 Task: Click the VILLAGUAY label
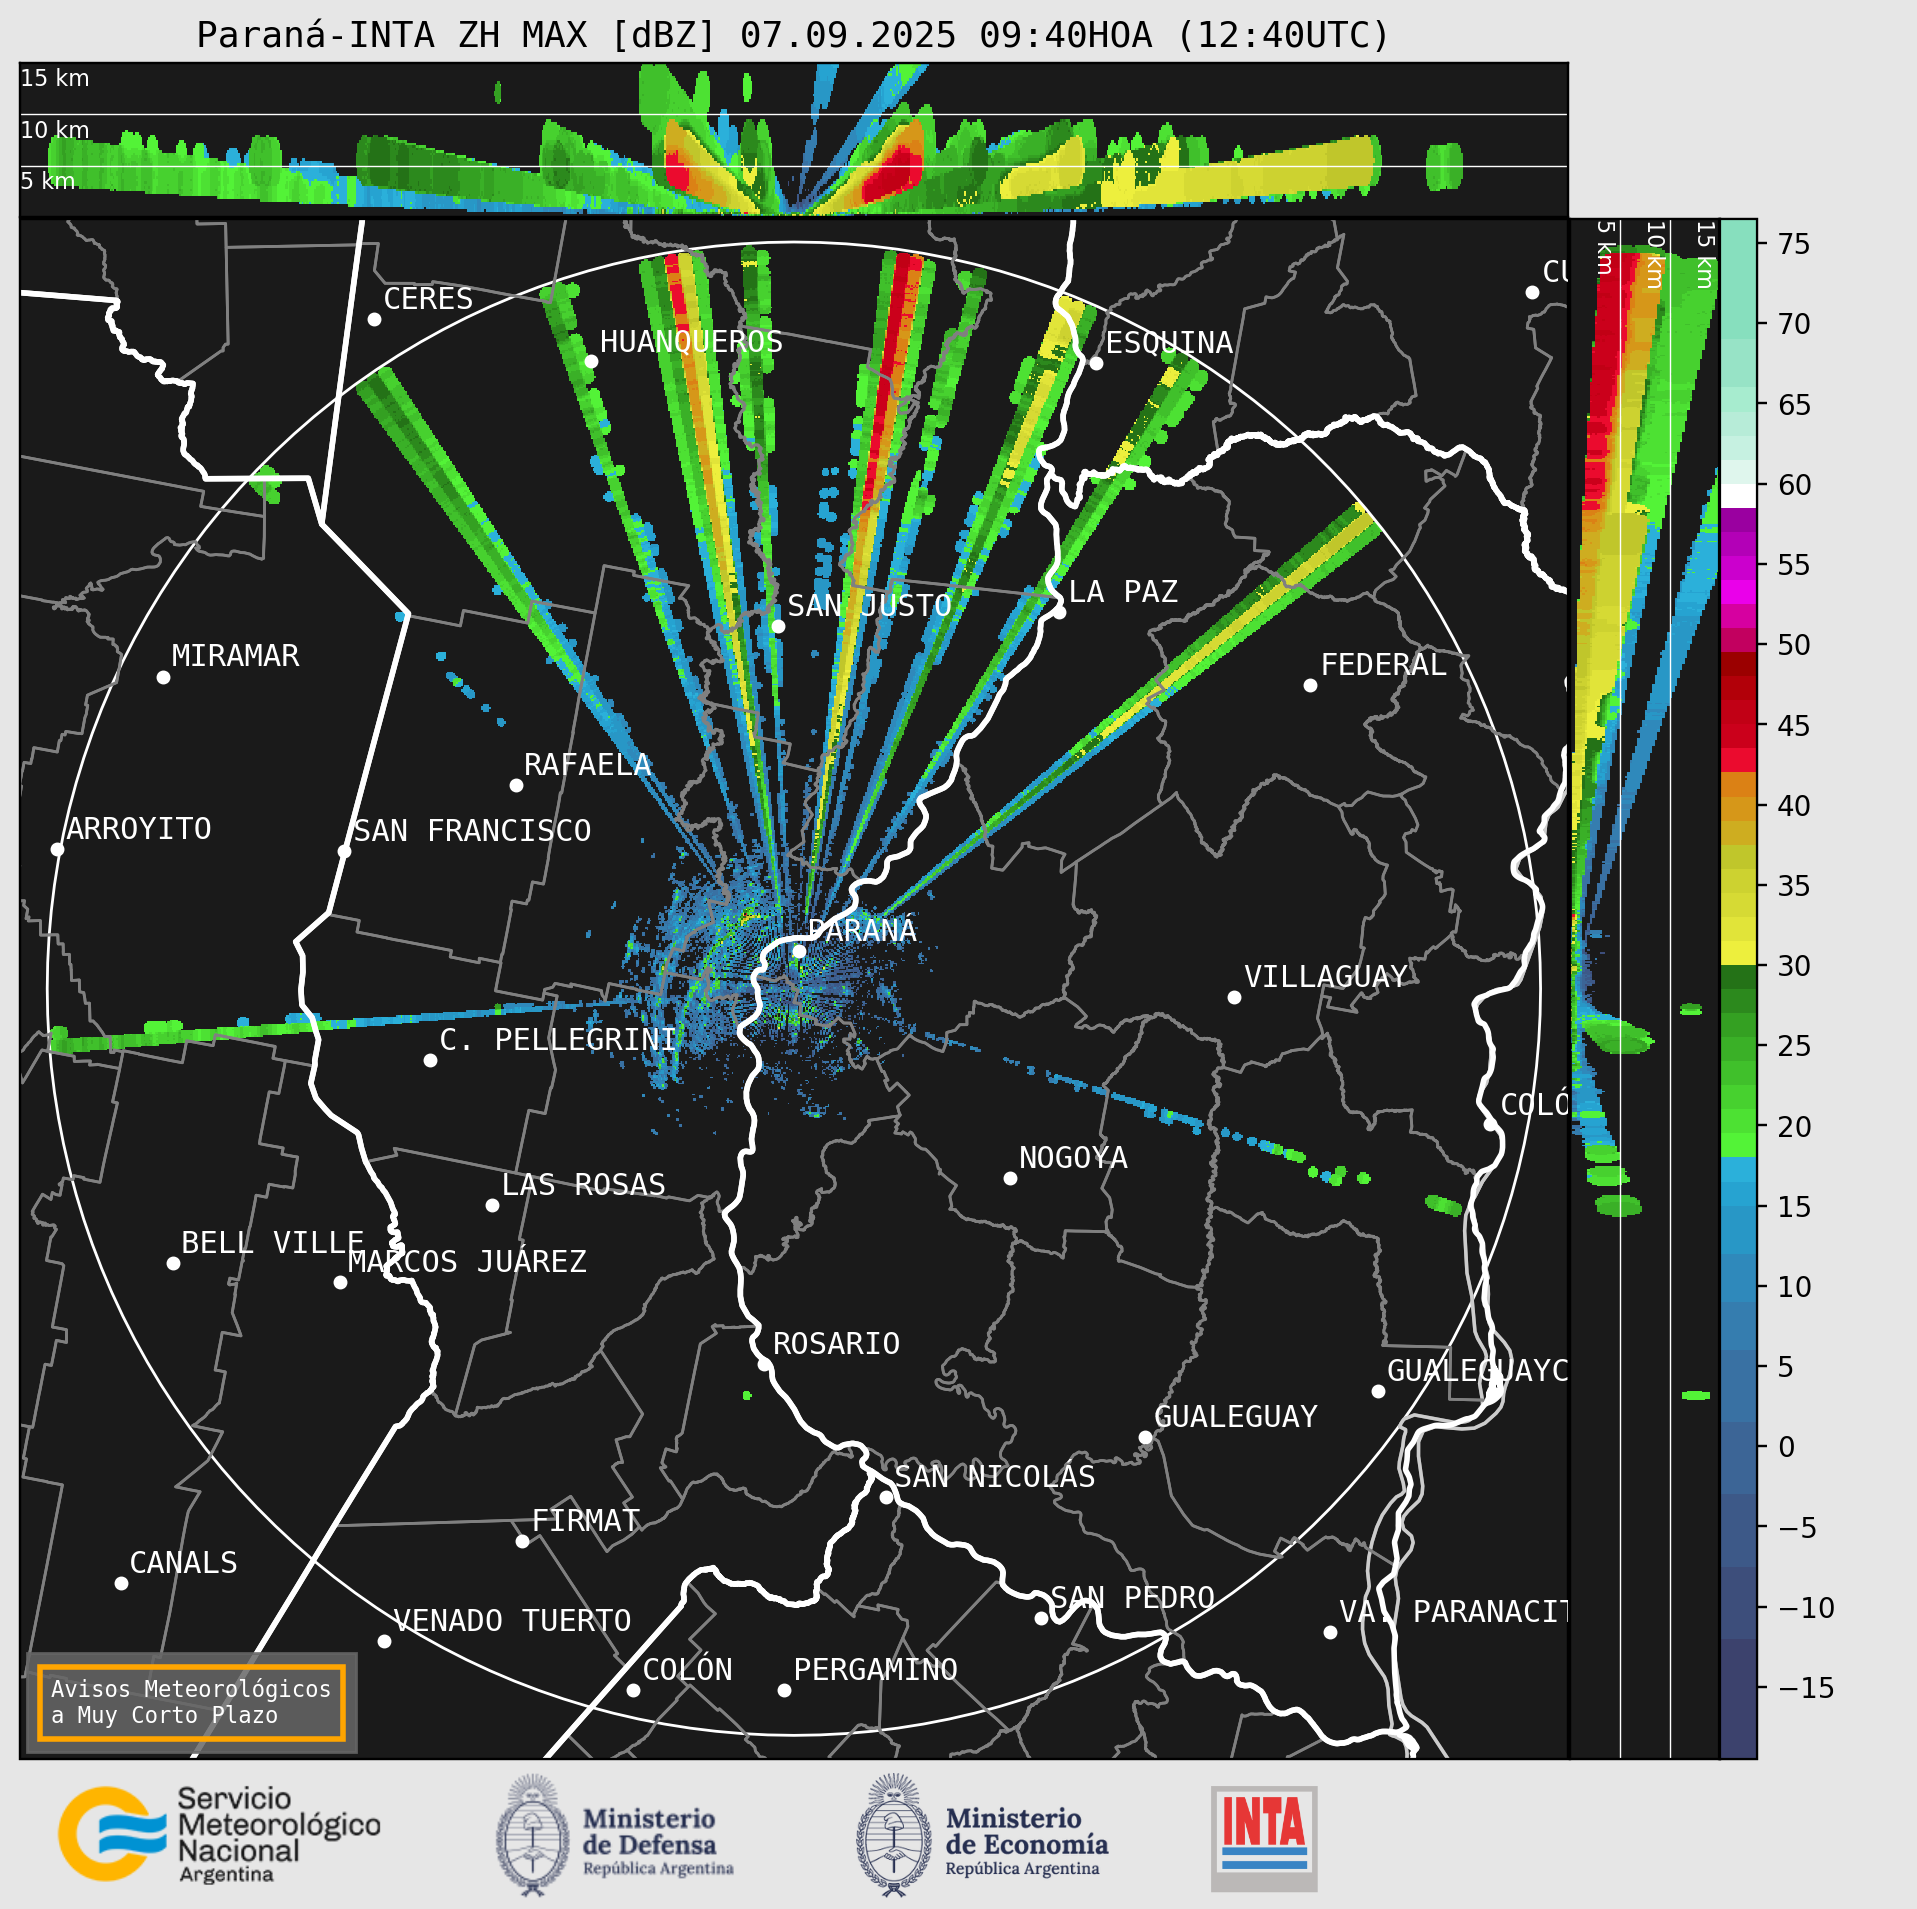pos(1326,976)
